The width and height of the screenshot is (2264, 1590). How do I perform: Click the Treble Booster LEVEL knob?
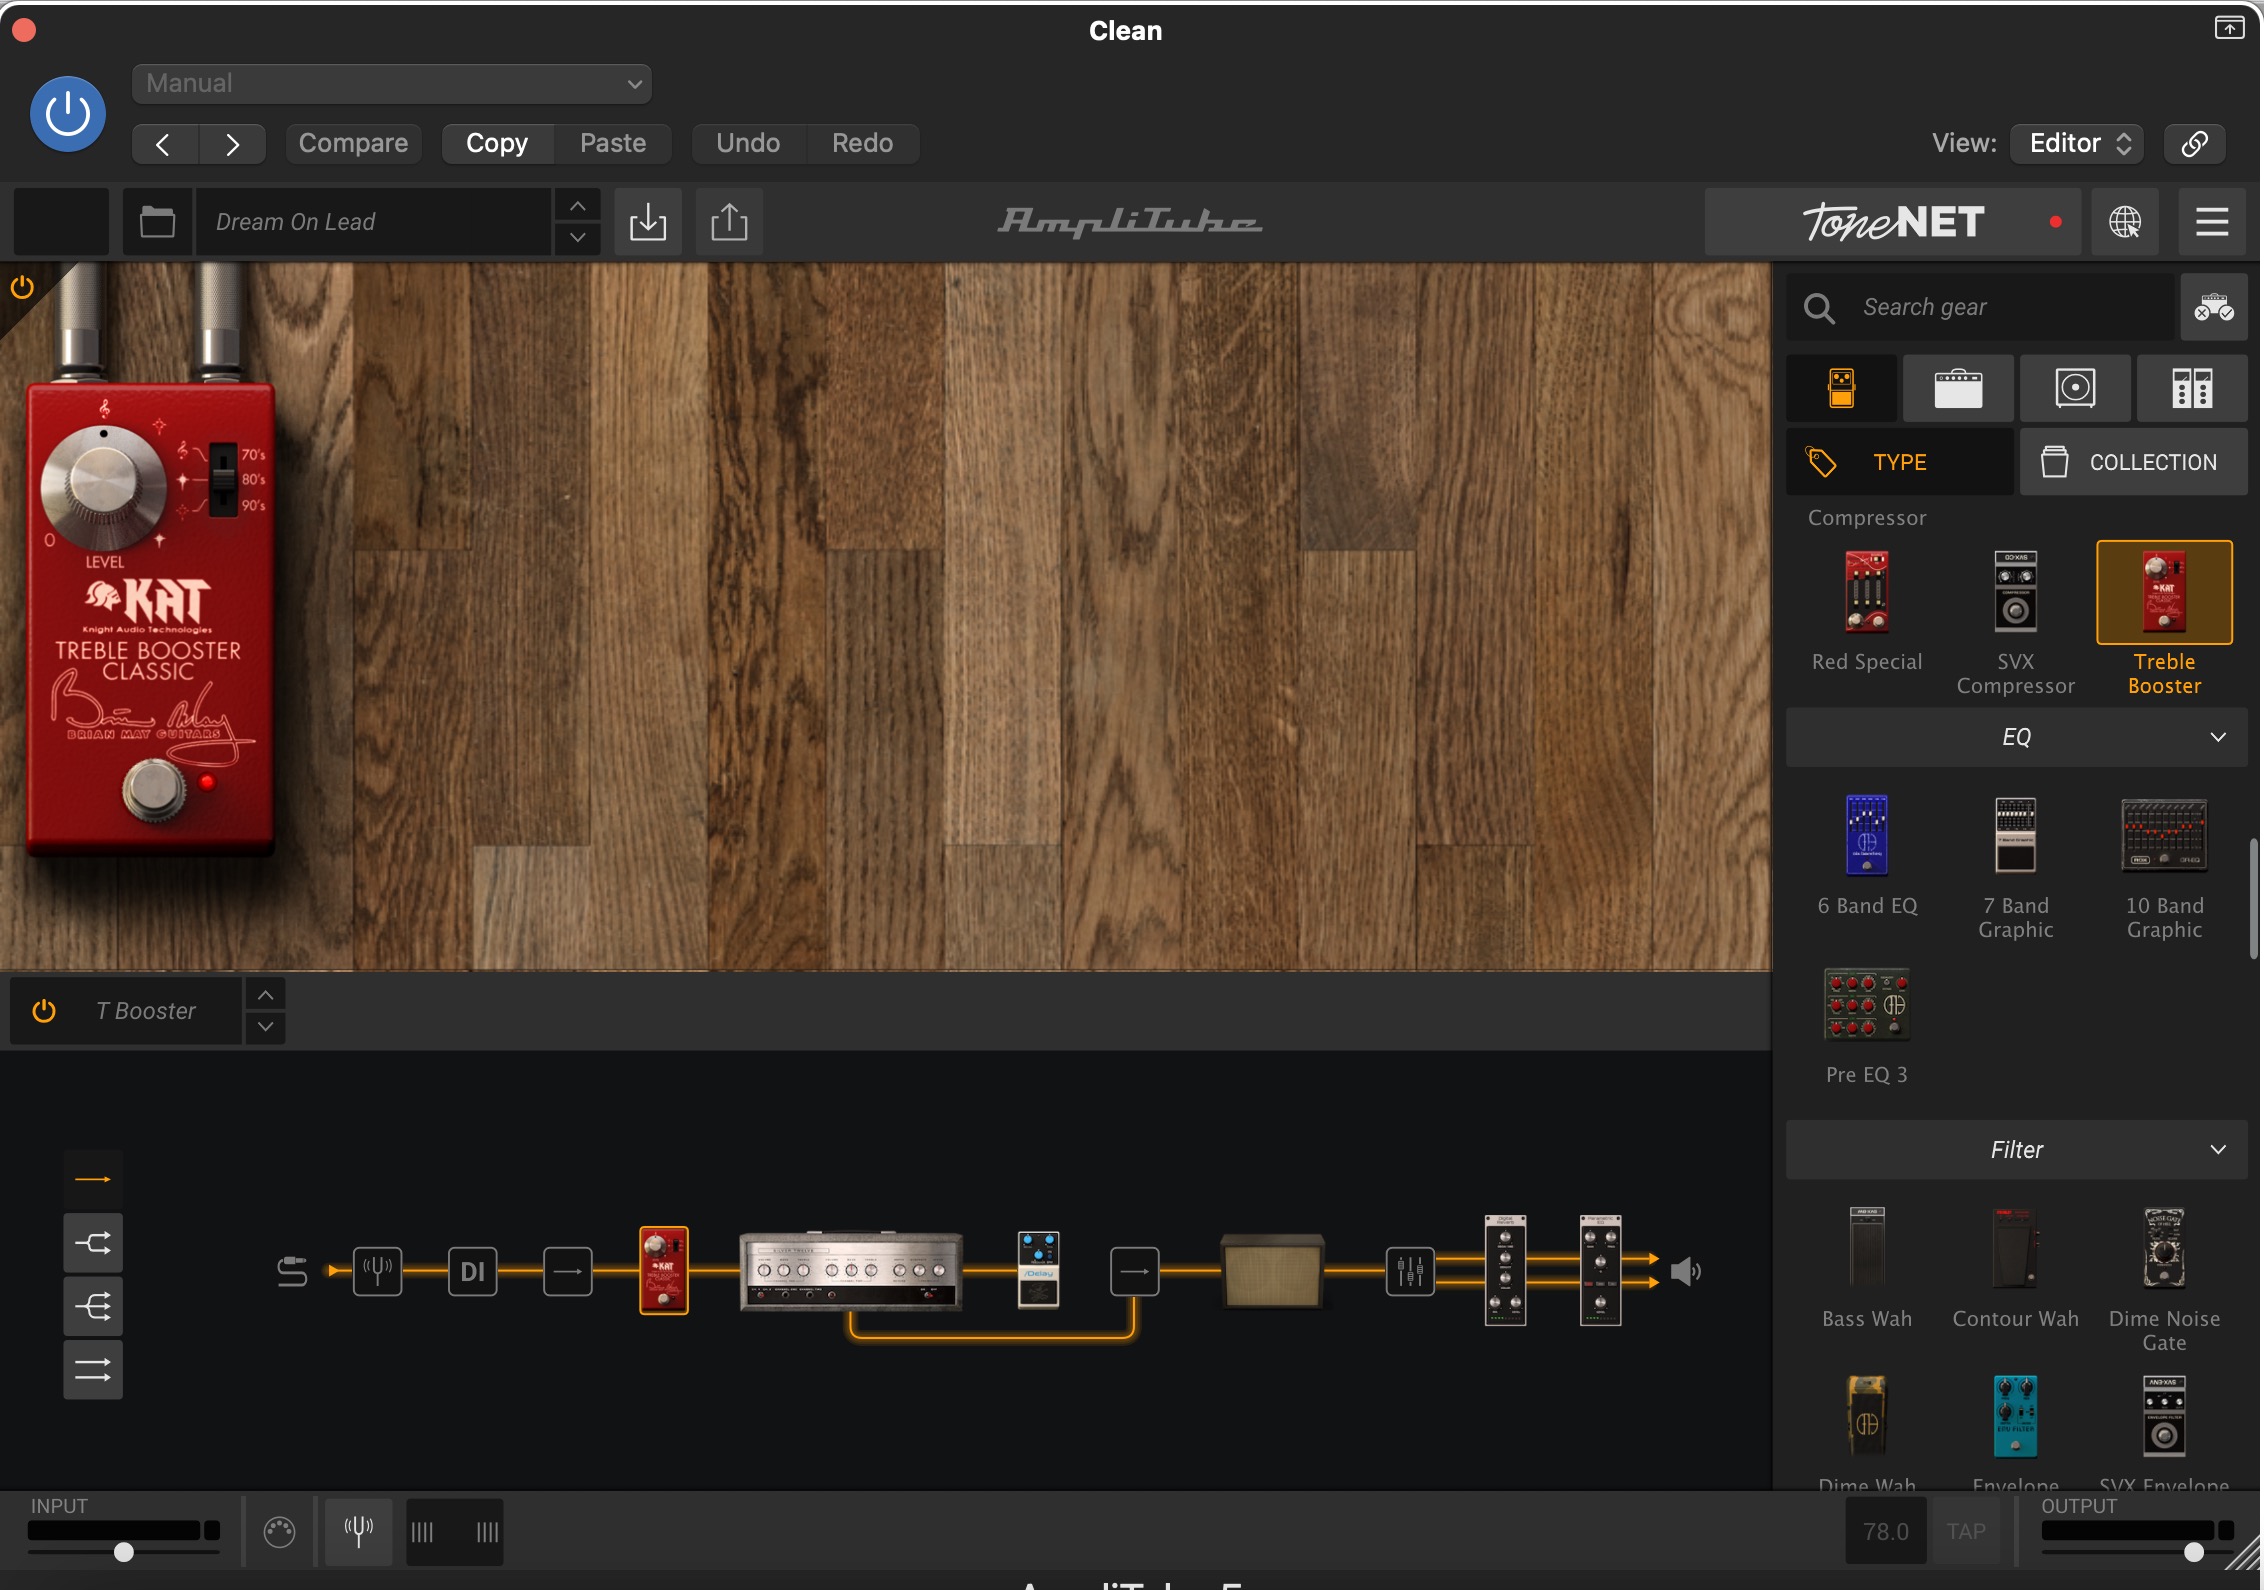point(102,487)
